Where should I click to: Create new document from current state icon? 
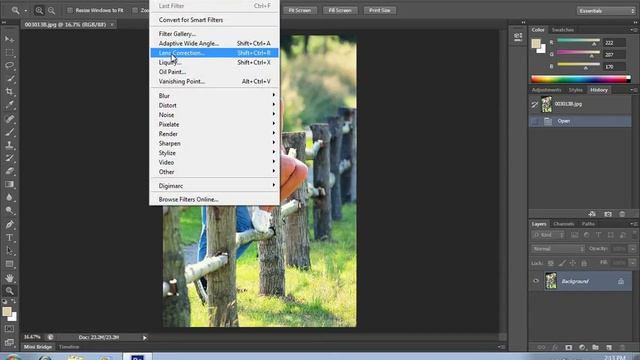coord(592,214)
